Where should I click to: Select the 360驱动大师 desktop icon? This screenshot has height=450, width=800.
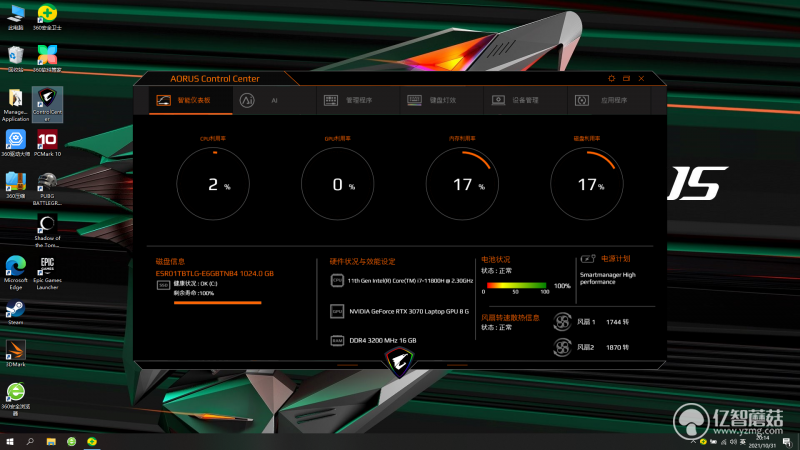16,143
